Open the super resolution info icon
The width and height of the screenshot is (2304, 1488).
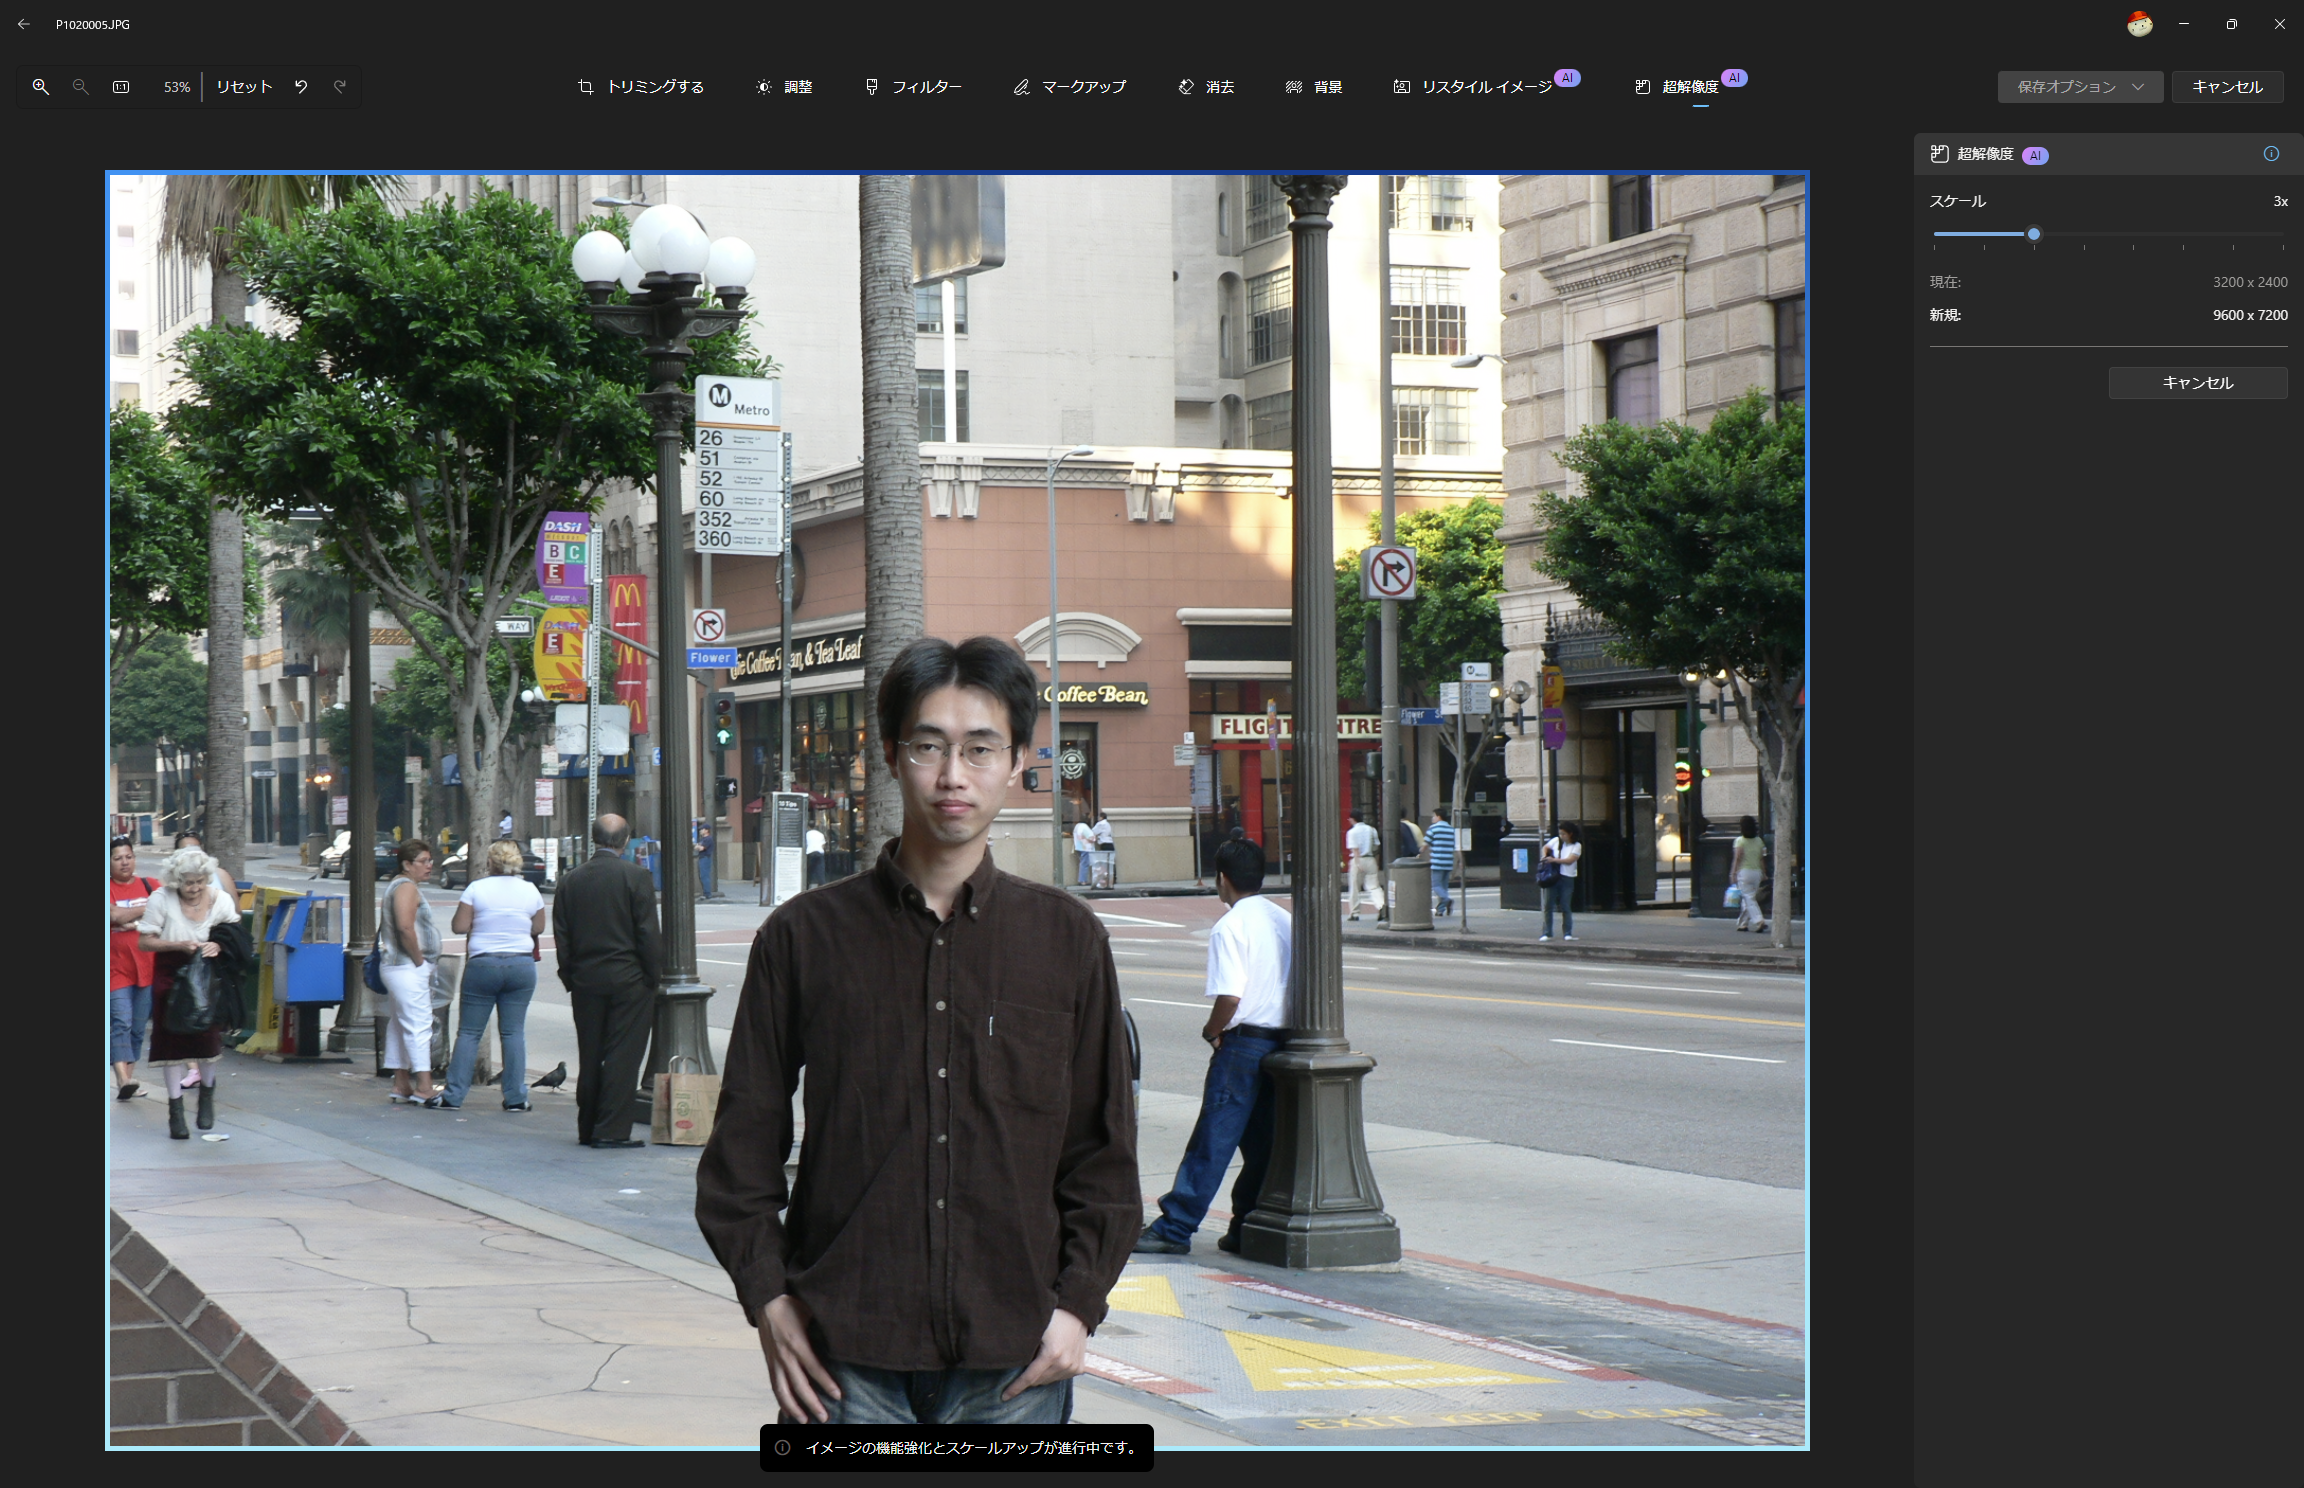coord(2271,154)
